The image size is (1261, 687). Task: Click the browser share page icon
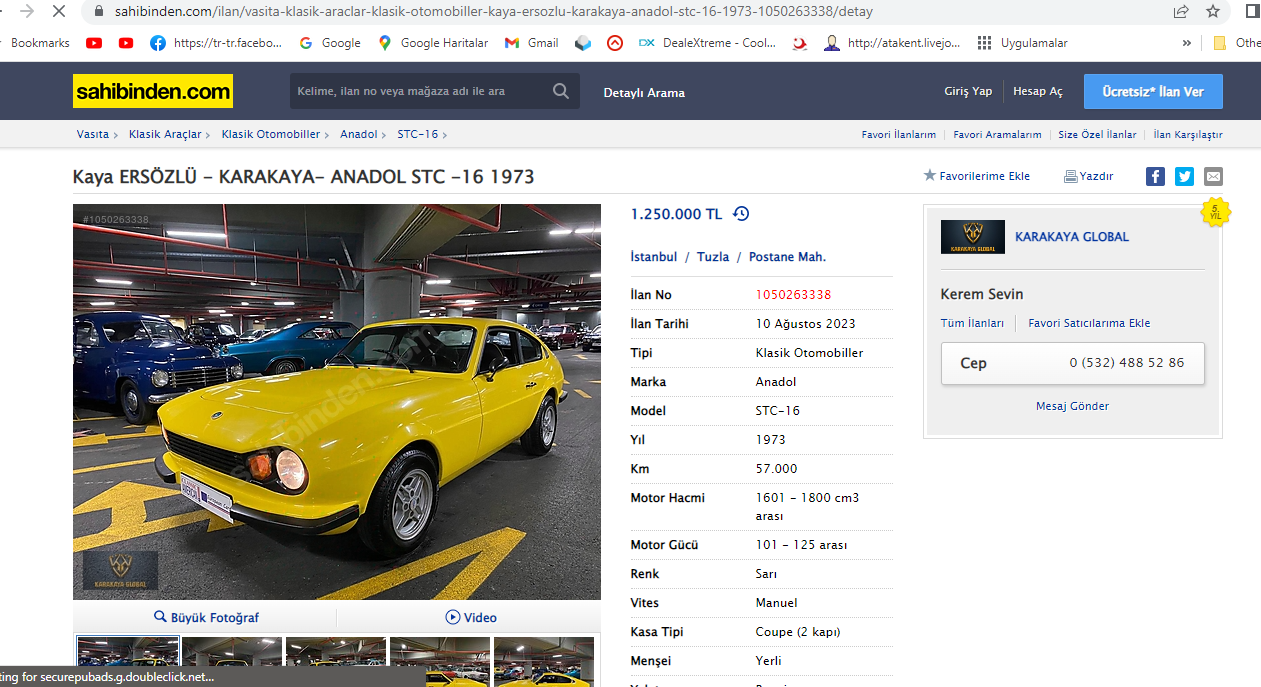(x=1181, y=12)
